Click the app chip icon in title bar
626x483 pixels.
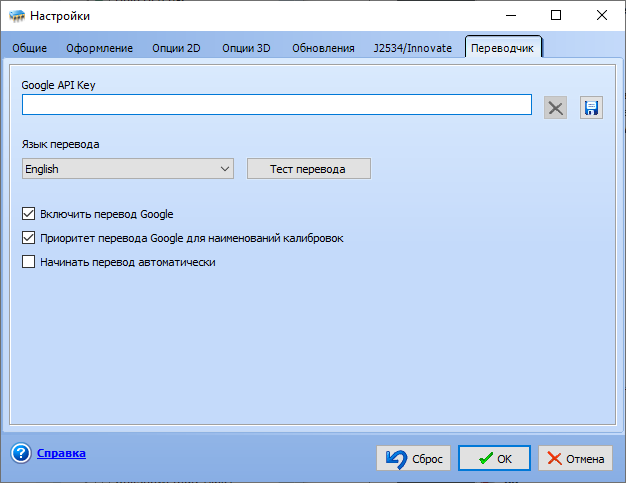click(x=17, y=16)
